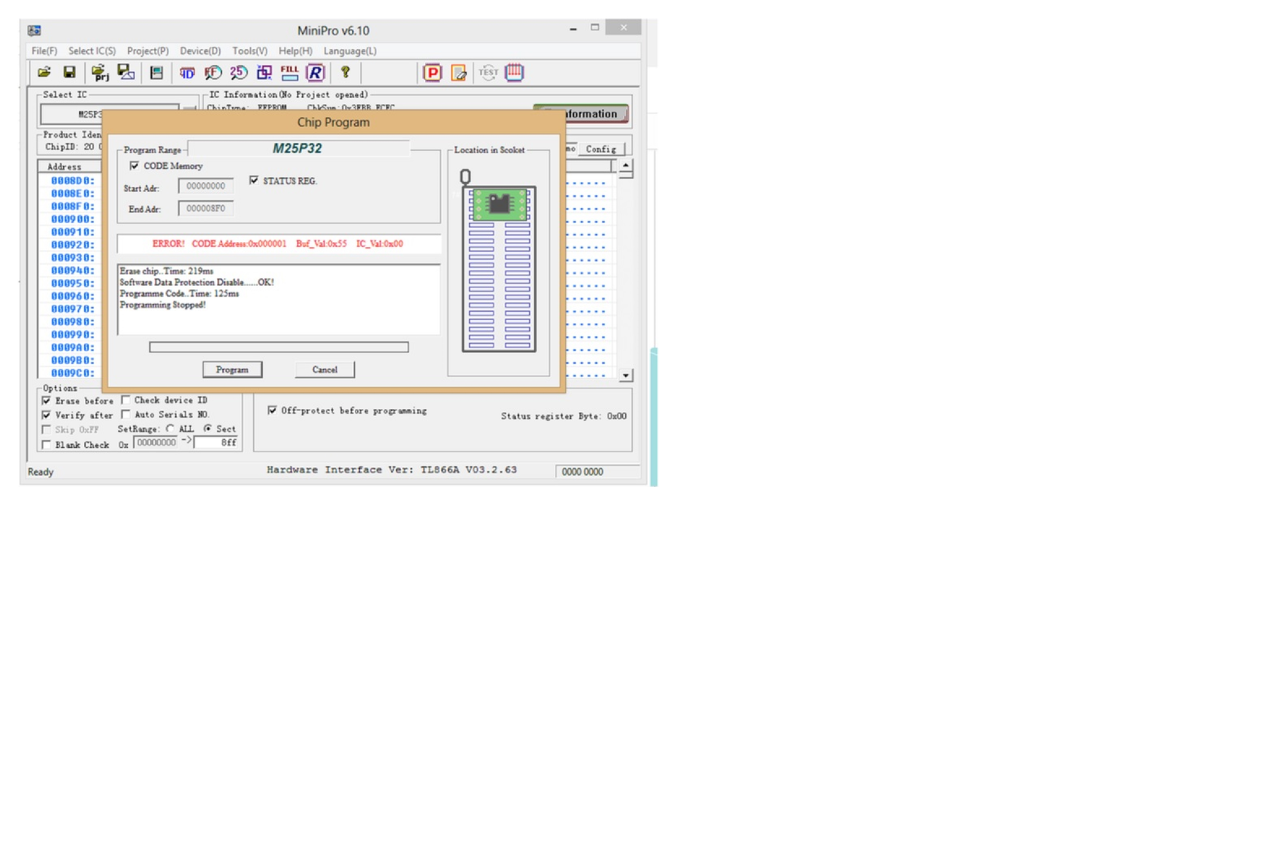Viewport: 1280px width, 853px height.
Task: Open the Help(H) menu
Action: [x=295, y=51]
